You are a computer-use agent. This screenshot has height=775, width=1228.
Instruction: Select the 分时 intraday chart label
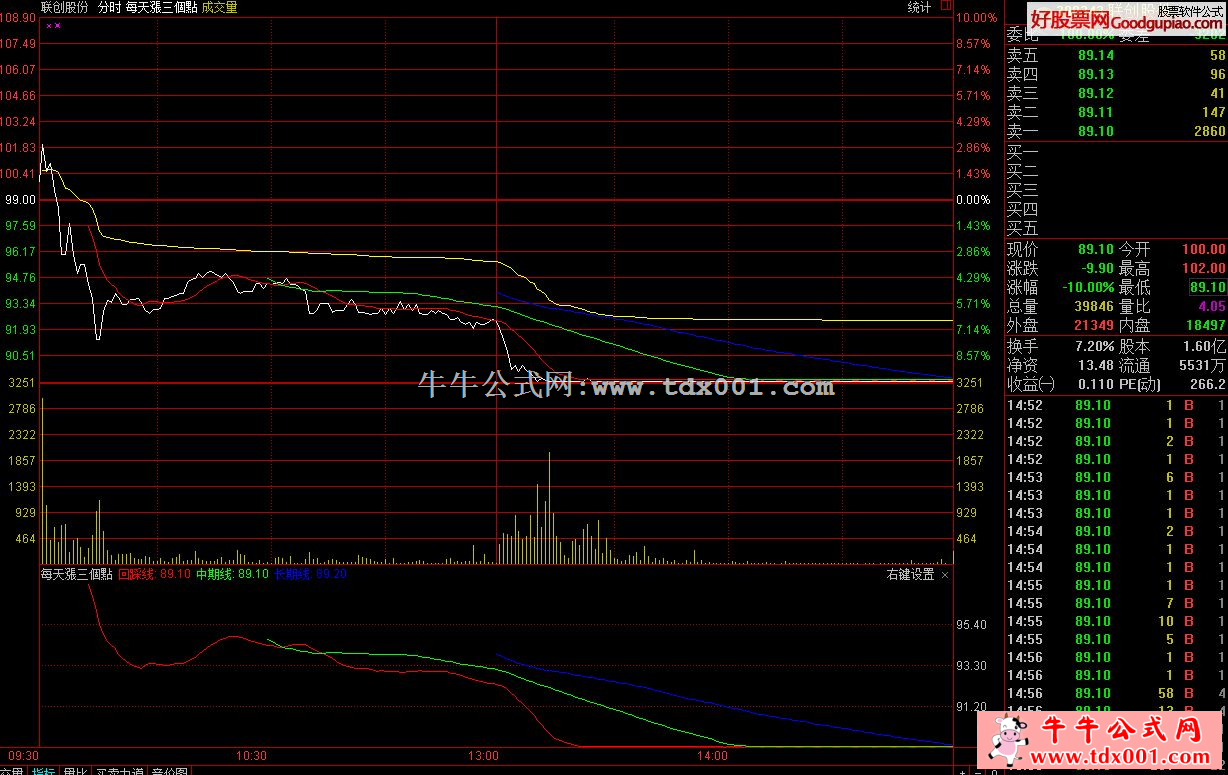click(110, 7)
